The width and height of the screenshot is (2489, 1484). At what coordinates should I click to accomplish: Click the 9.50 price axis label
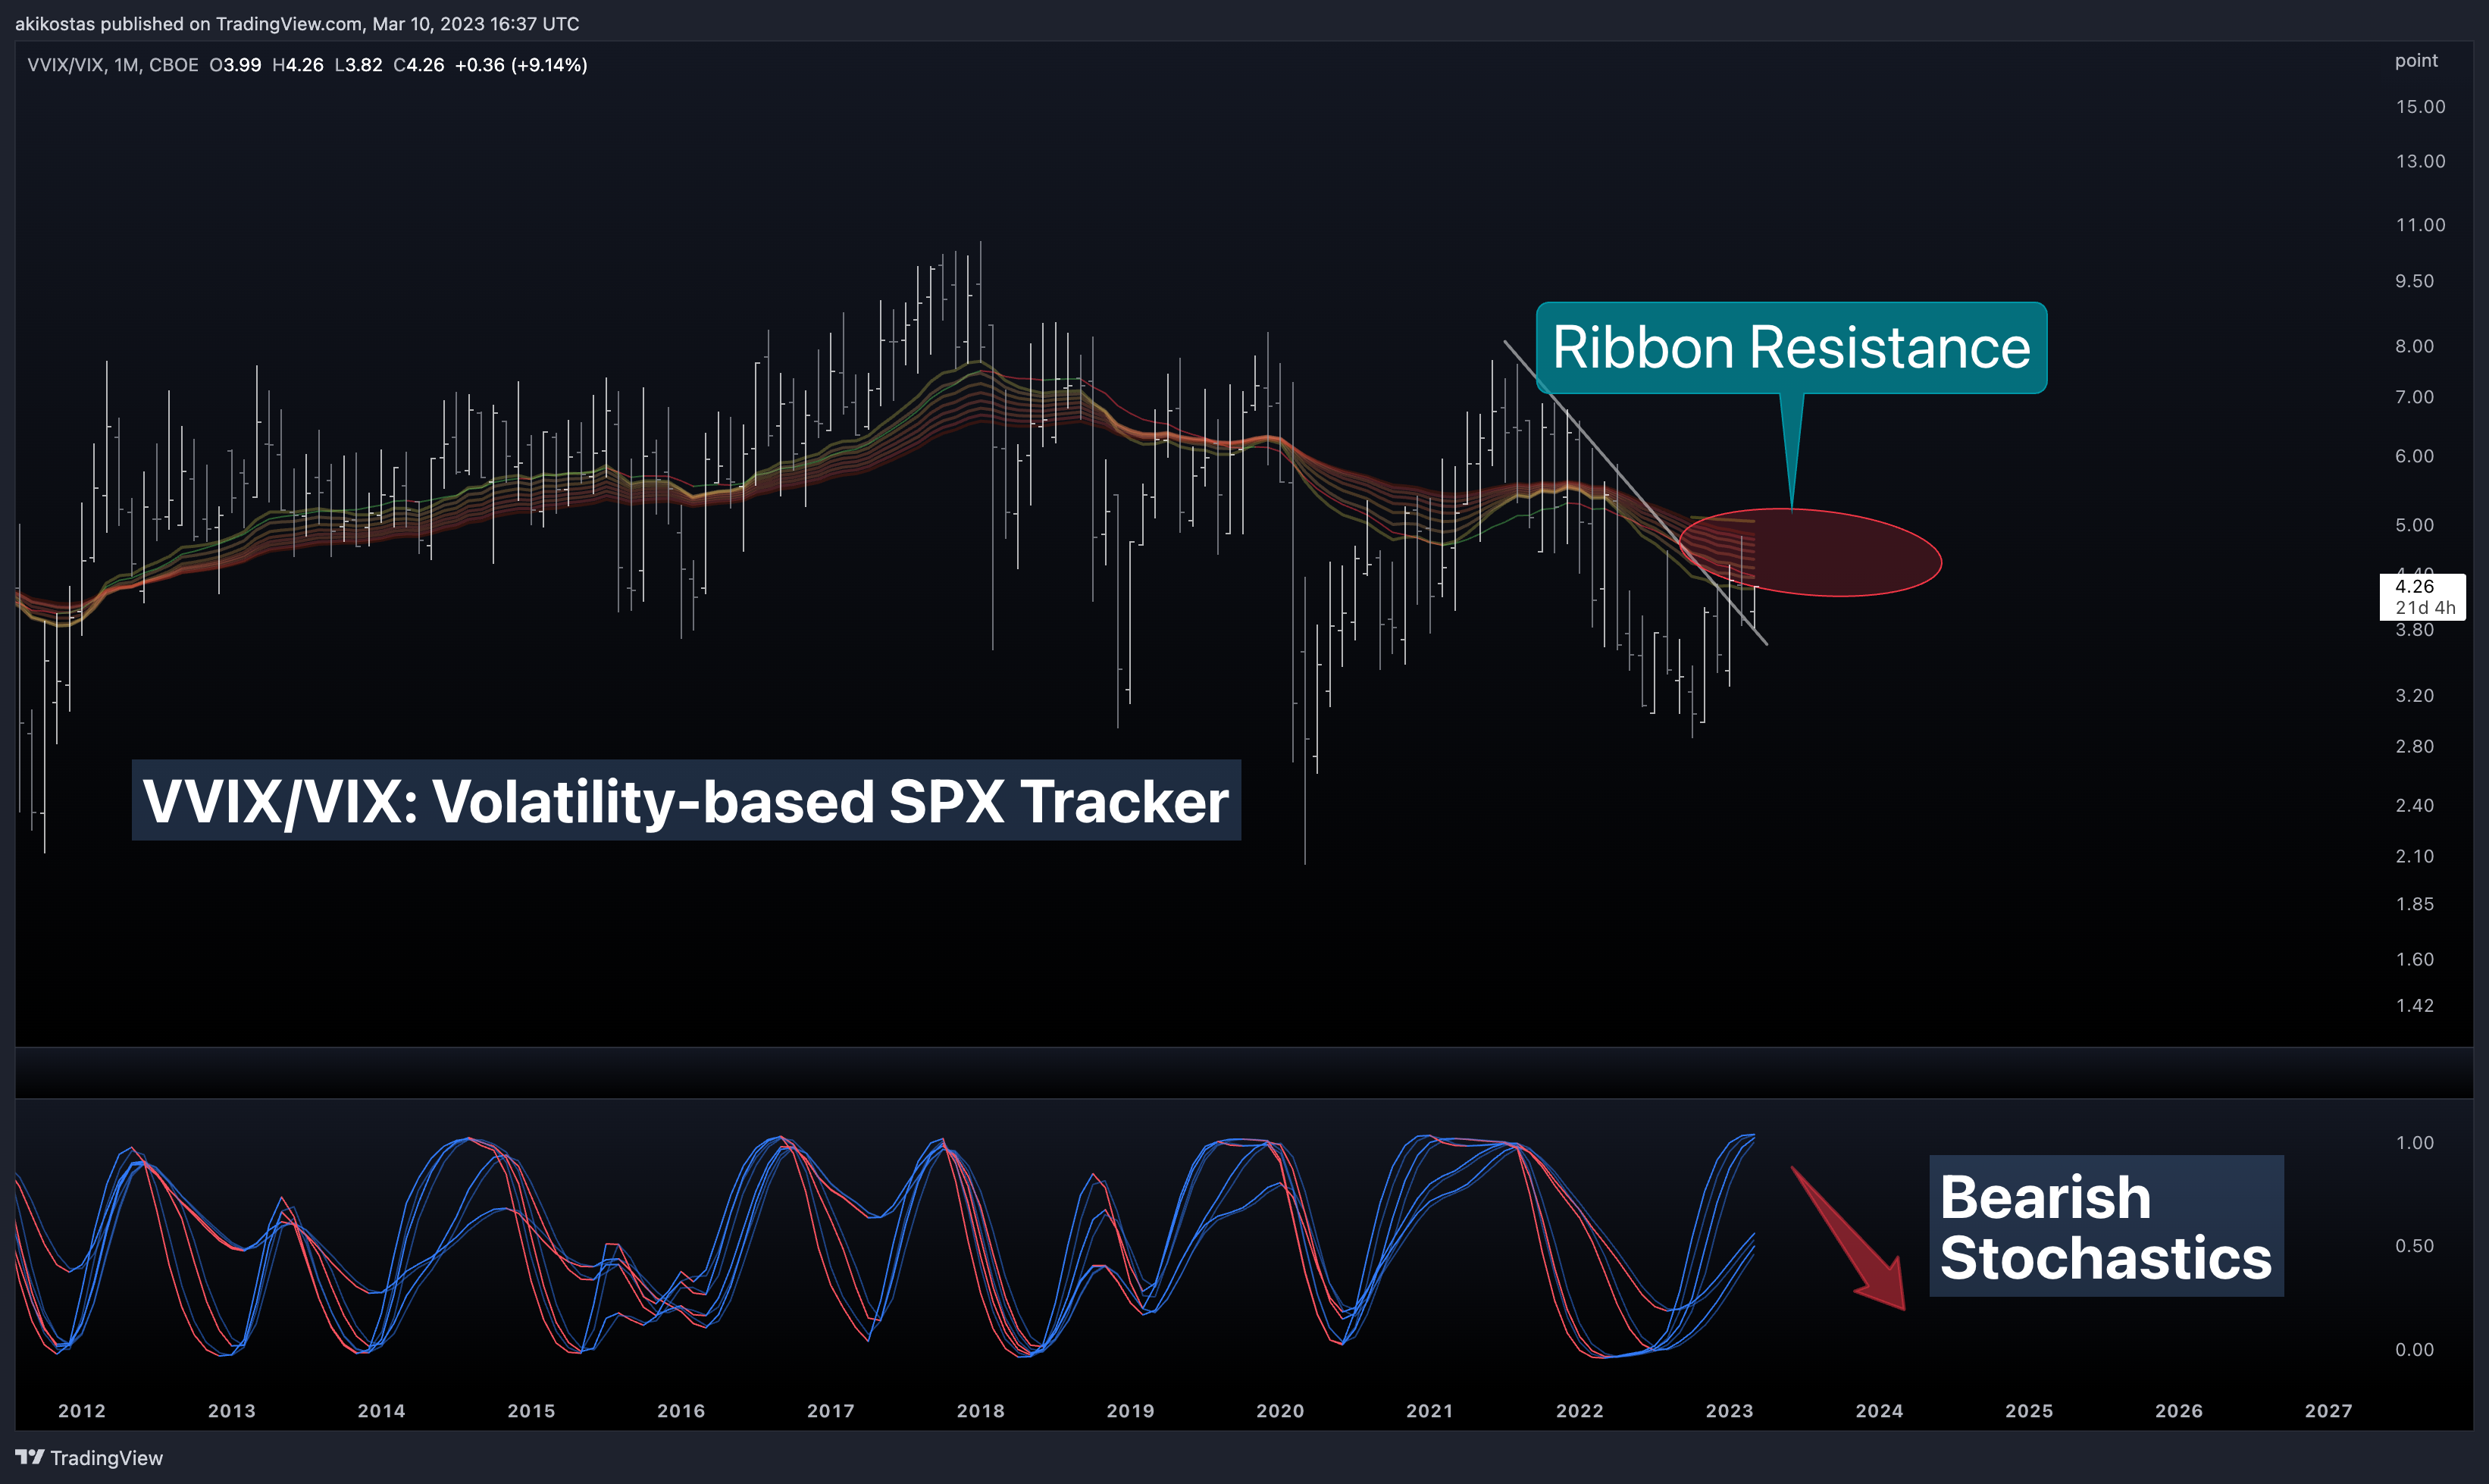(x=2414, y=282)
